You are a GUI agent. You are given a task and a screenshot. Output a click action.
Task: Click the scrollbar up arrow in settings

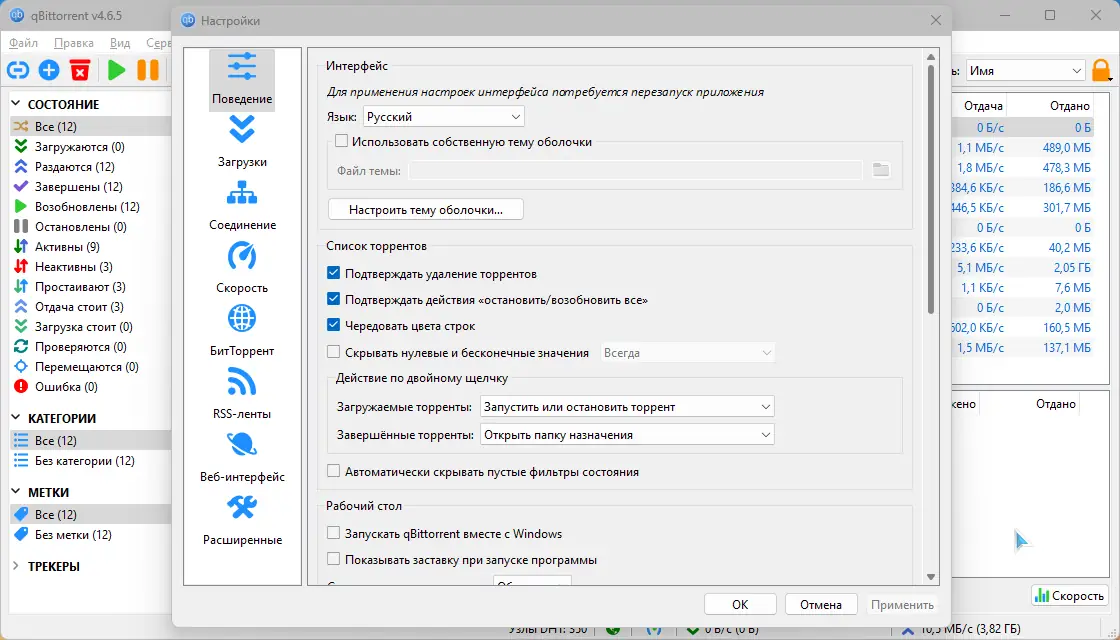tap(931, 57)
